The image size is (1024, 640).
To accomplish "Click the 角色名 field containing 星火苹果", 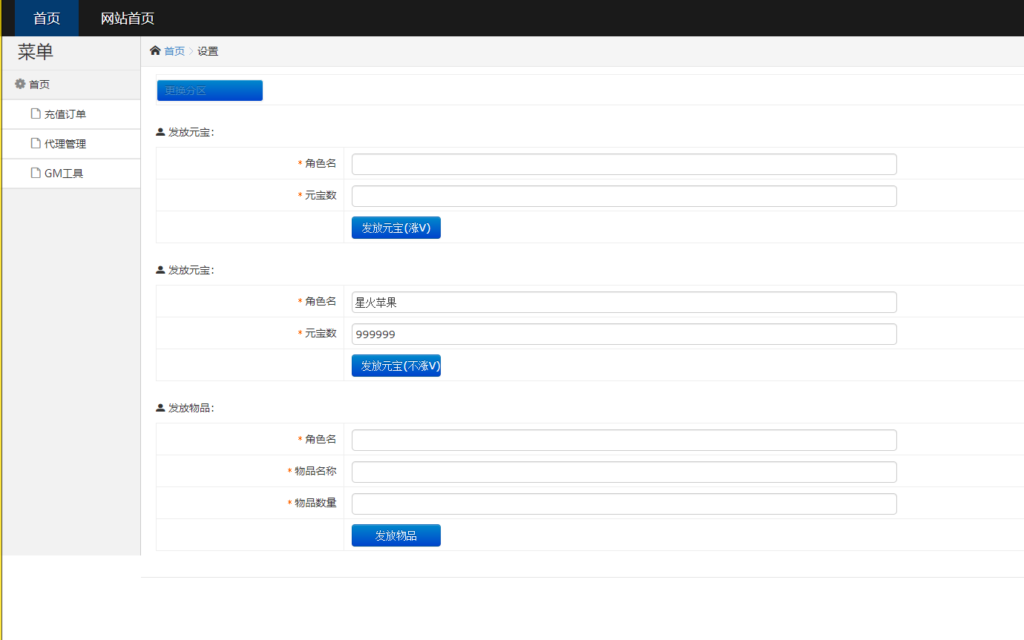I will point(624,302).
